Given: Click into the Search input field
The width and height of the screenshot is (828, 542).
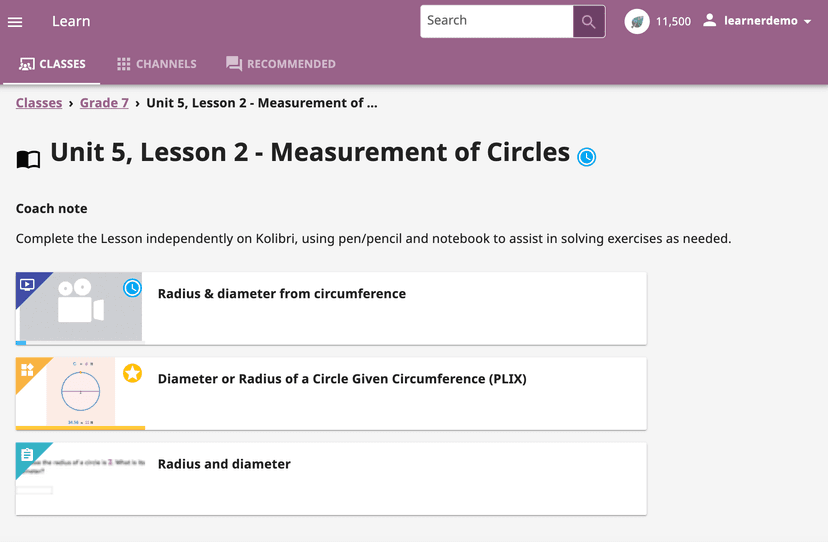Looking at the screenshot, I should tap(496, 21).
